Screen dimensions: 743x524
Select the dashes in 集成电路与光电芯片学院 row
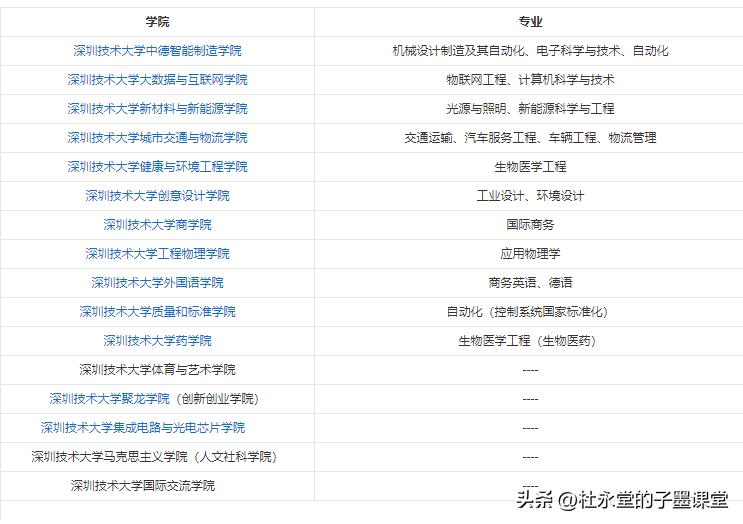click(530, 427)
